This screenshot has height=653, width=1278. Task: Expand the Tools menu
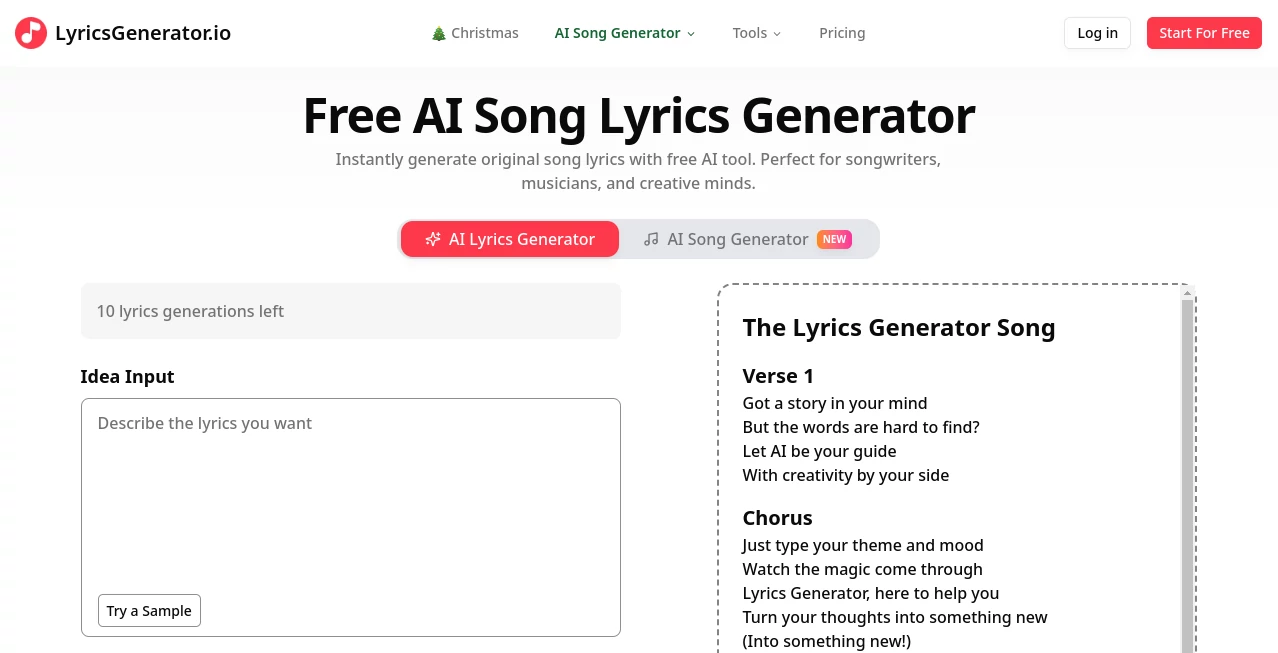click(x=756, y=32)
